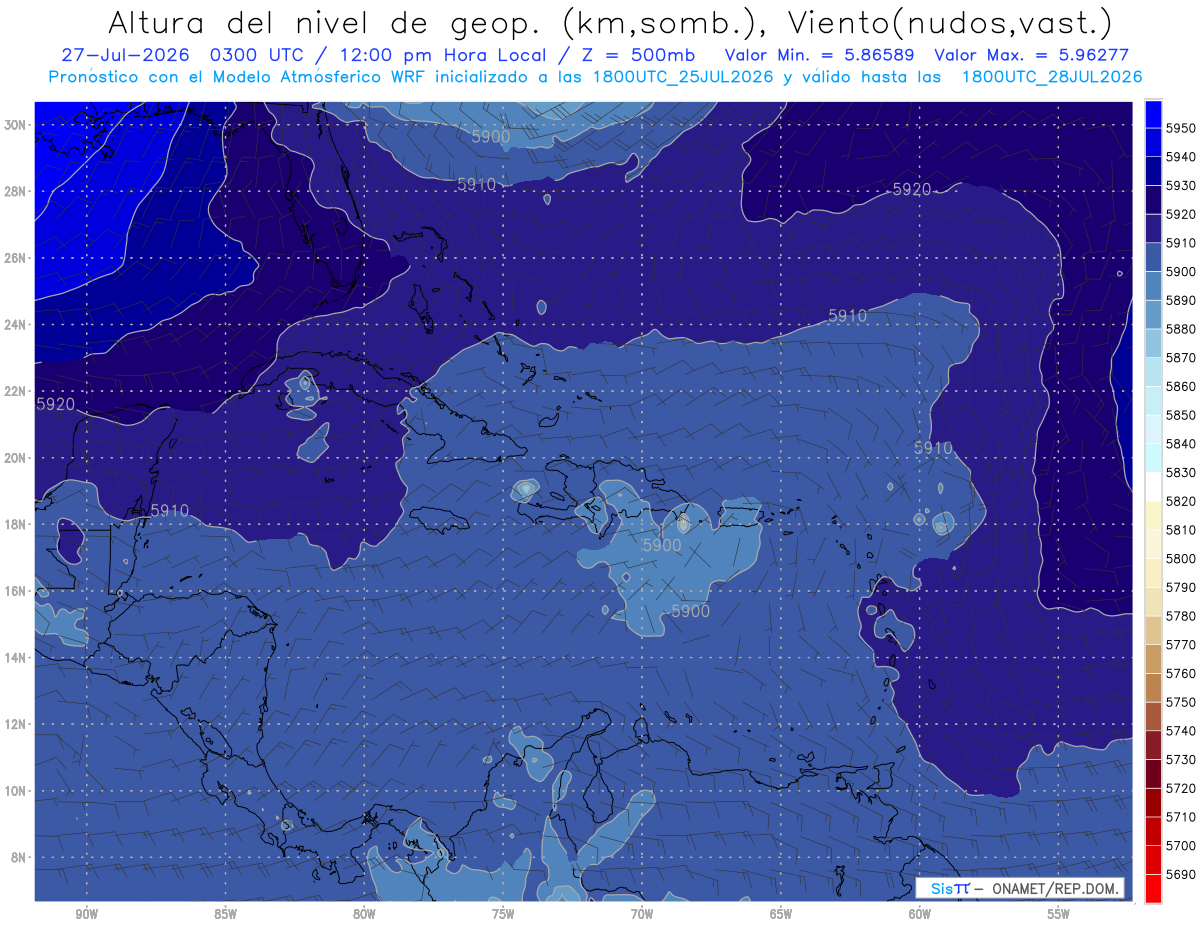Viewport: 1200px width, 927px height.
Task: Click the '5730' value on the color legend
Action: coord(1181,759)
